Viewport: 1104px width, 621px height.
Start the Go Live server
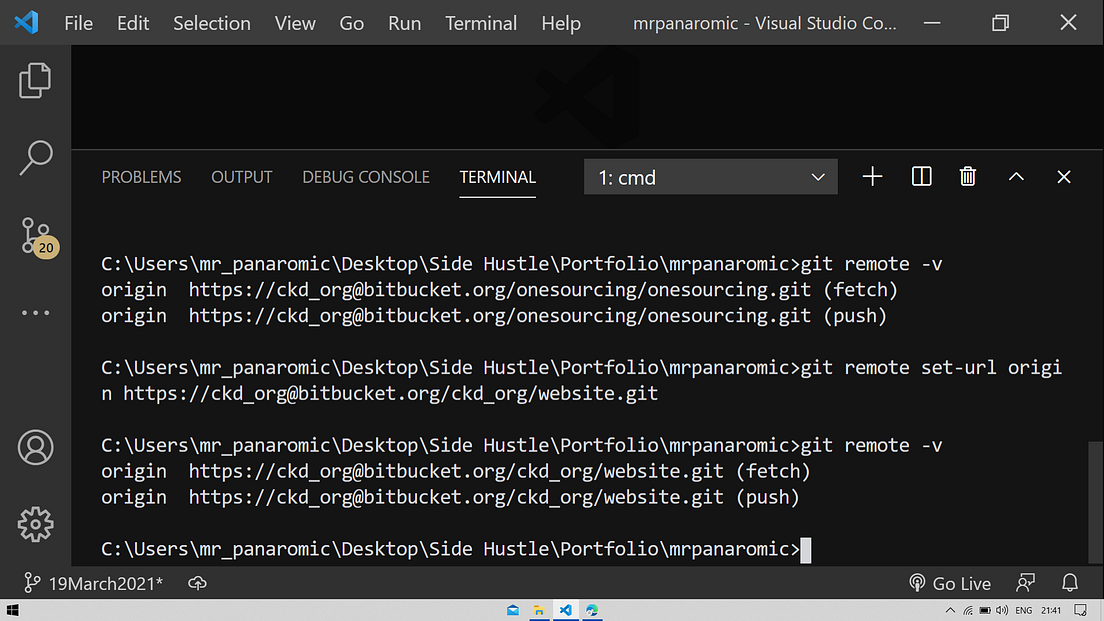pyautogui.click(x=949, y=583)
